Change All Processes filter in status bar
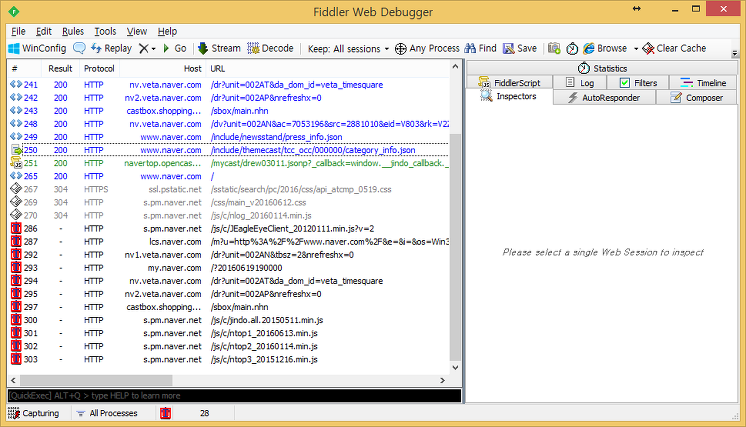The height and width of the screenshot is (427, 746). pos(107,413)
